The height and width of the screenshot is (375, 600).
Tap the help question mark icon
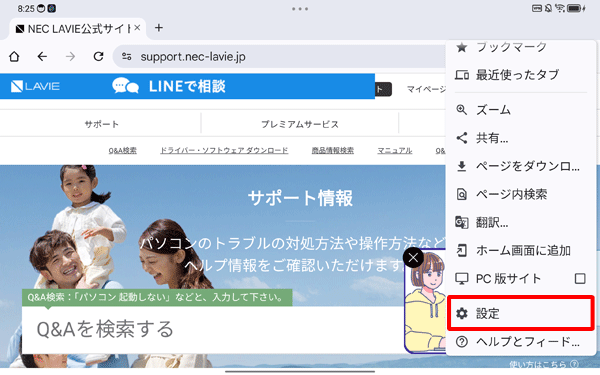(462, 341)
